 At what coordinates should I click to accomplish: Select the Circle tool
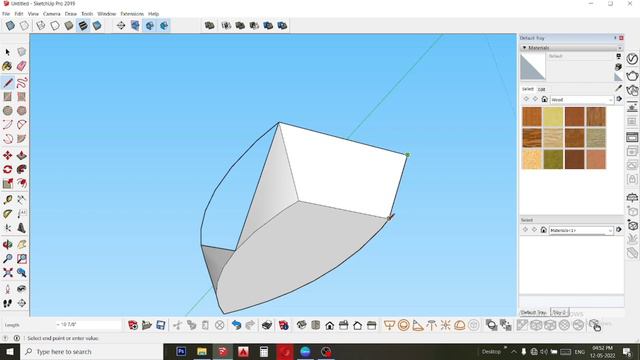point(8,110)
